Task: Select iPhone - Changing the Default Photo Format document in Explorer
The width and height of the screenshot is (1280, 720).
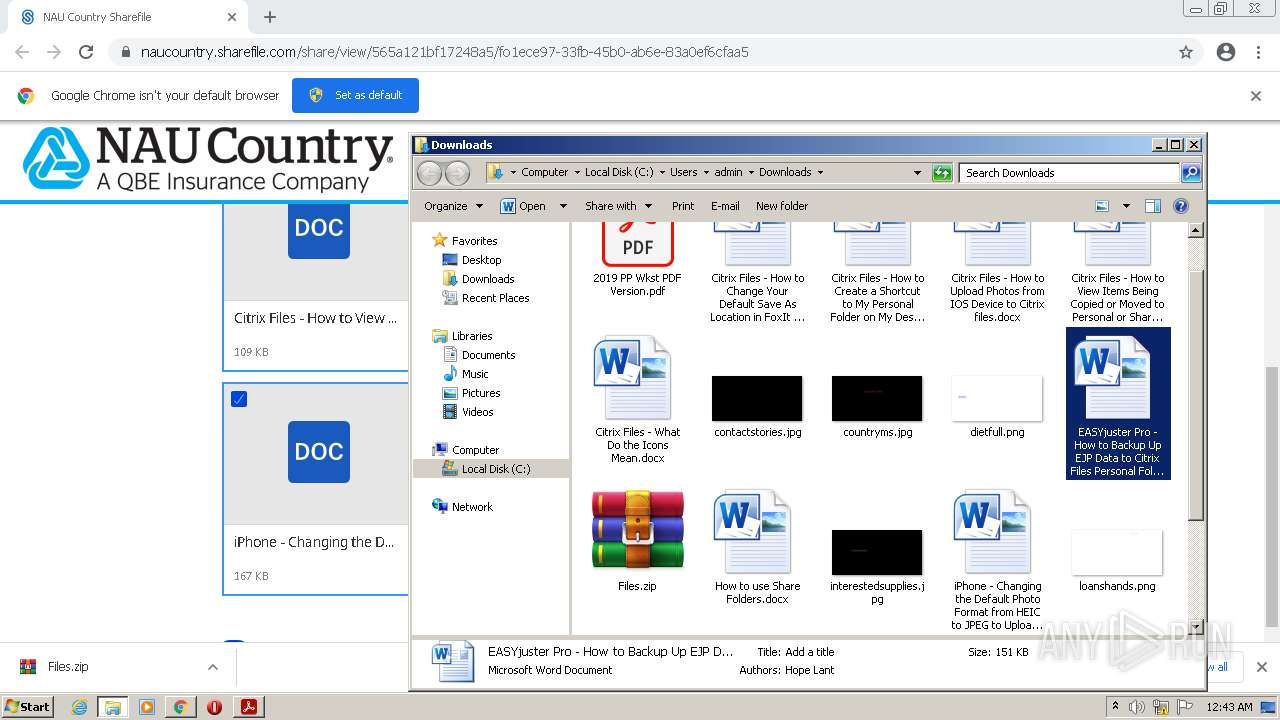Action: click(997, 560)
